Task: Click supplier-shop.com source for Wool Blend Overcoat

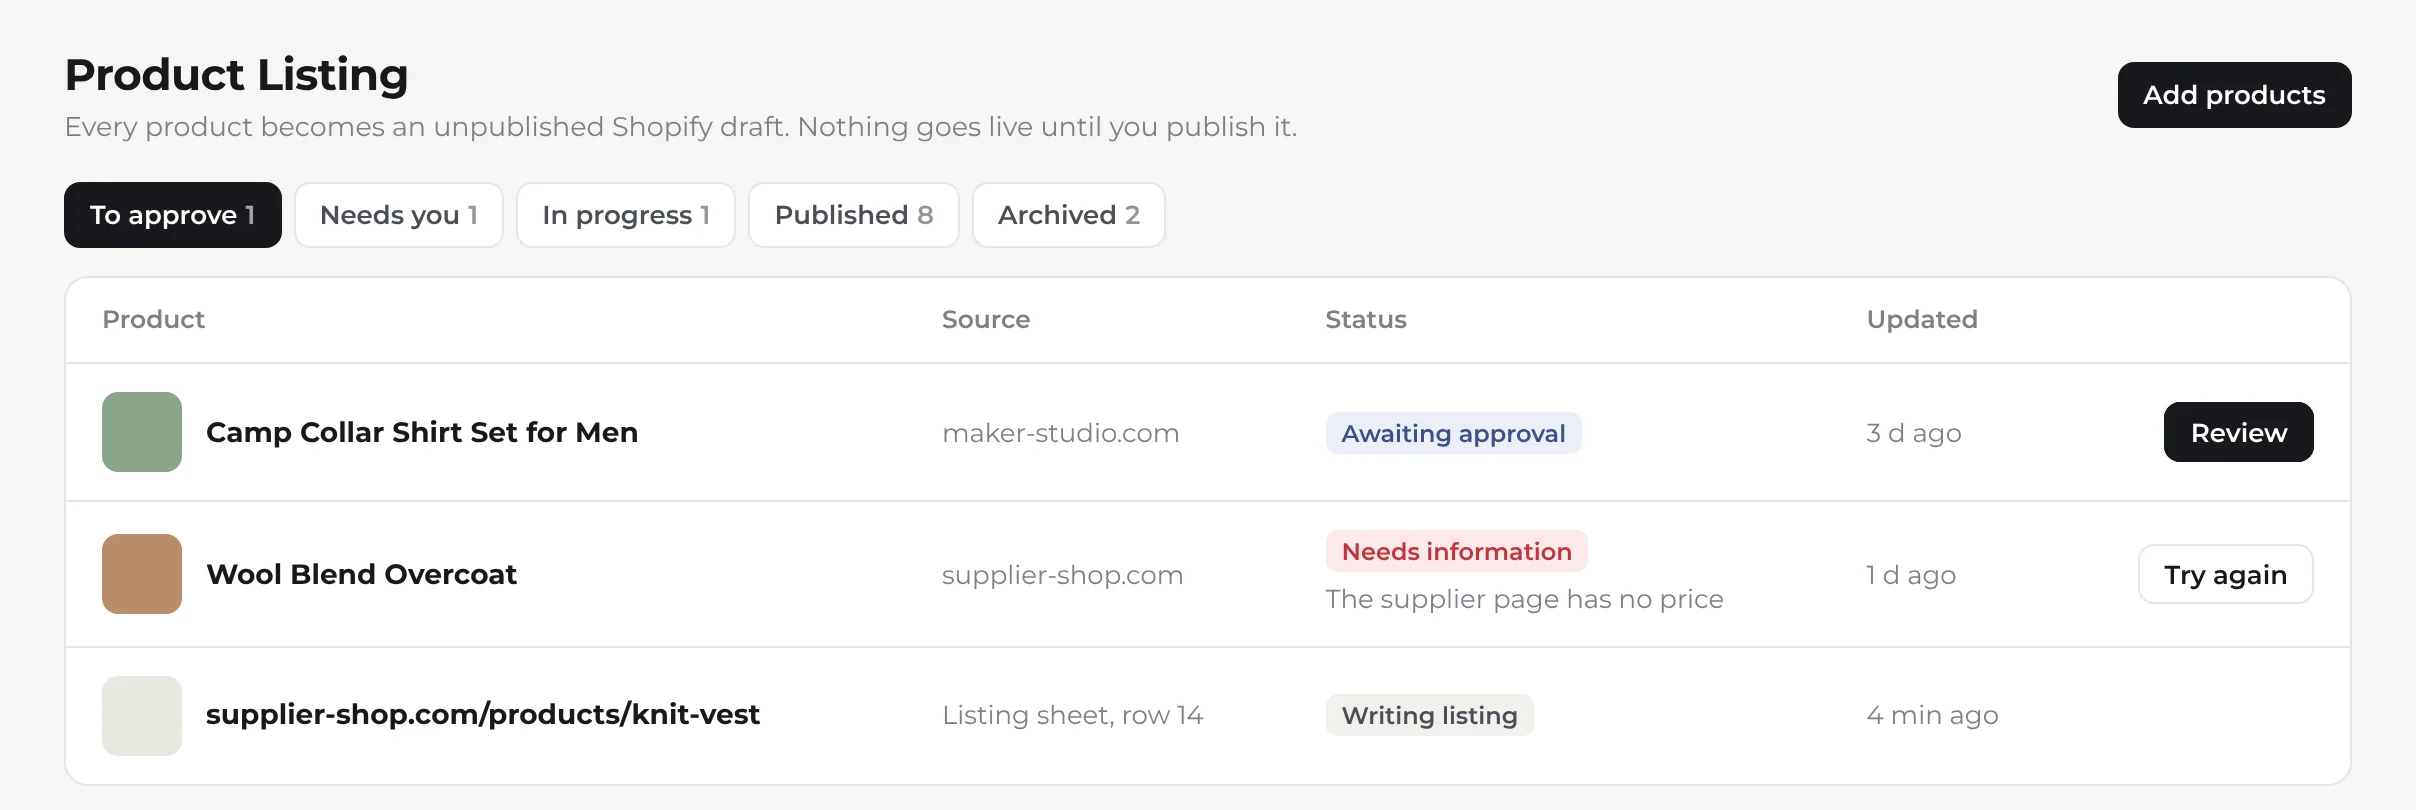Action: 1063,575
